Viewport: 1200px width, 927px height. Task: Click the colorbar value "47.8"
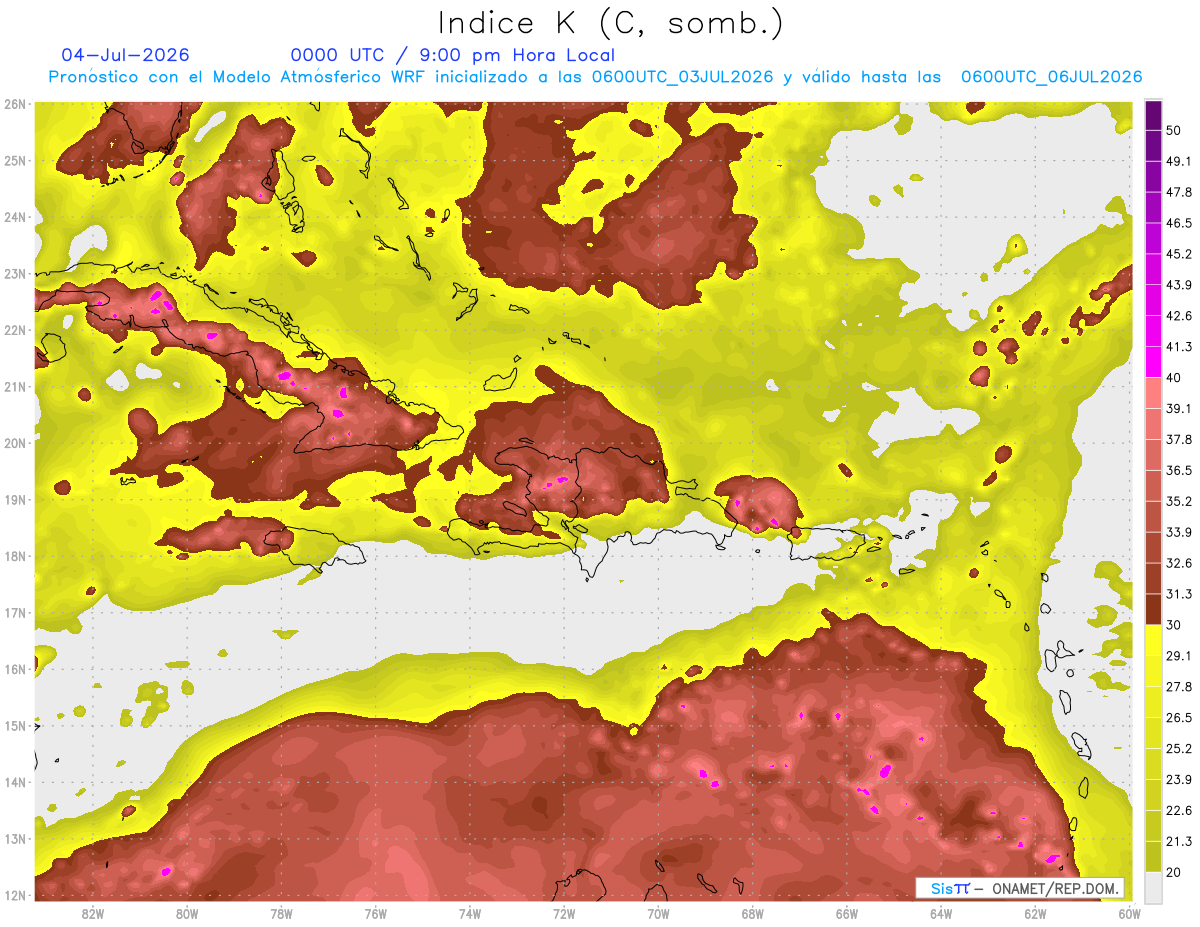pyautogui.click(x=1179, y=192)
